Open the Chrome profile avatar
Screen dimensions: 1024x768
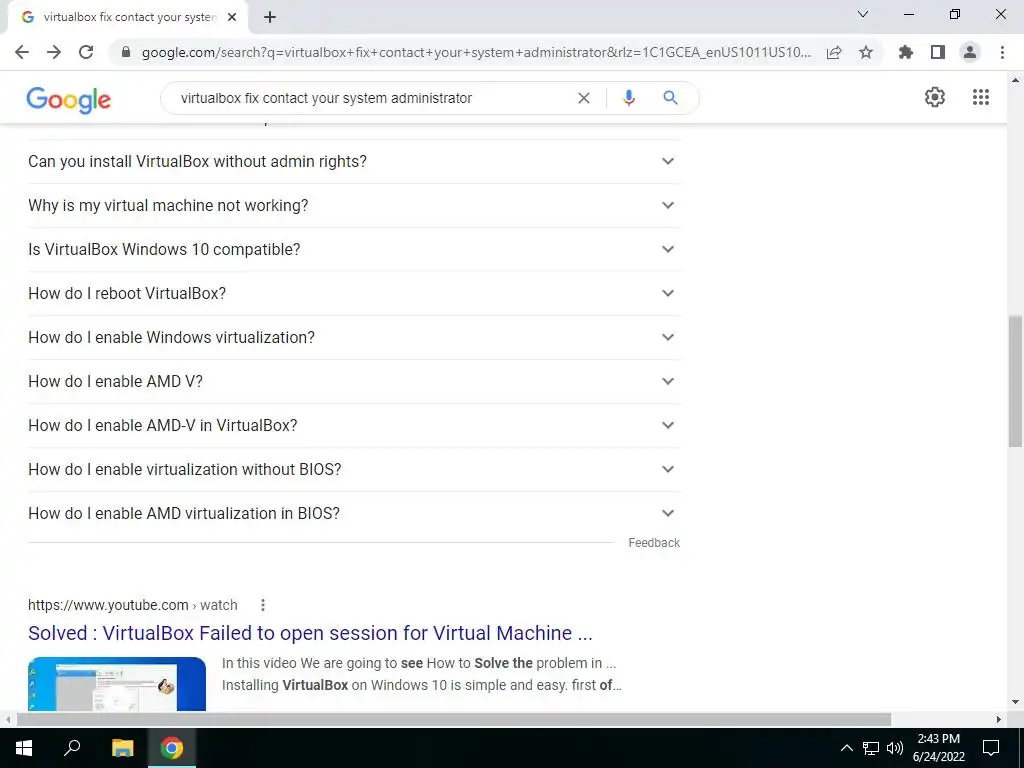click(970, 52)
